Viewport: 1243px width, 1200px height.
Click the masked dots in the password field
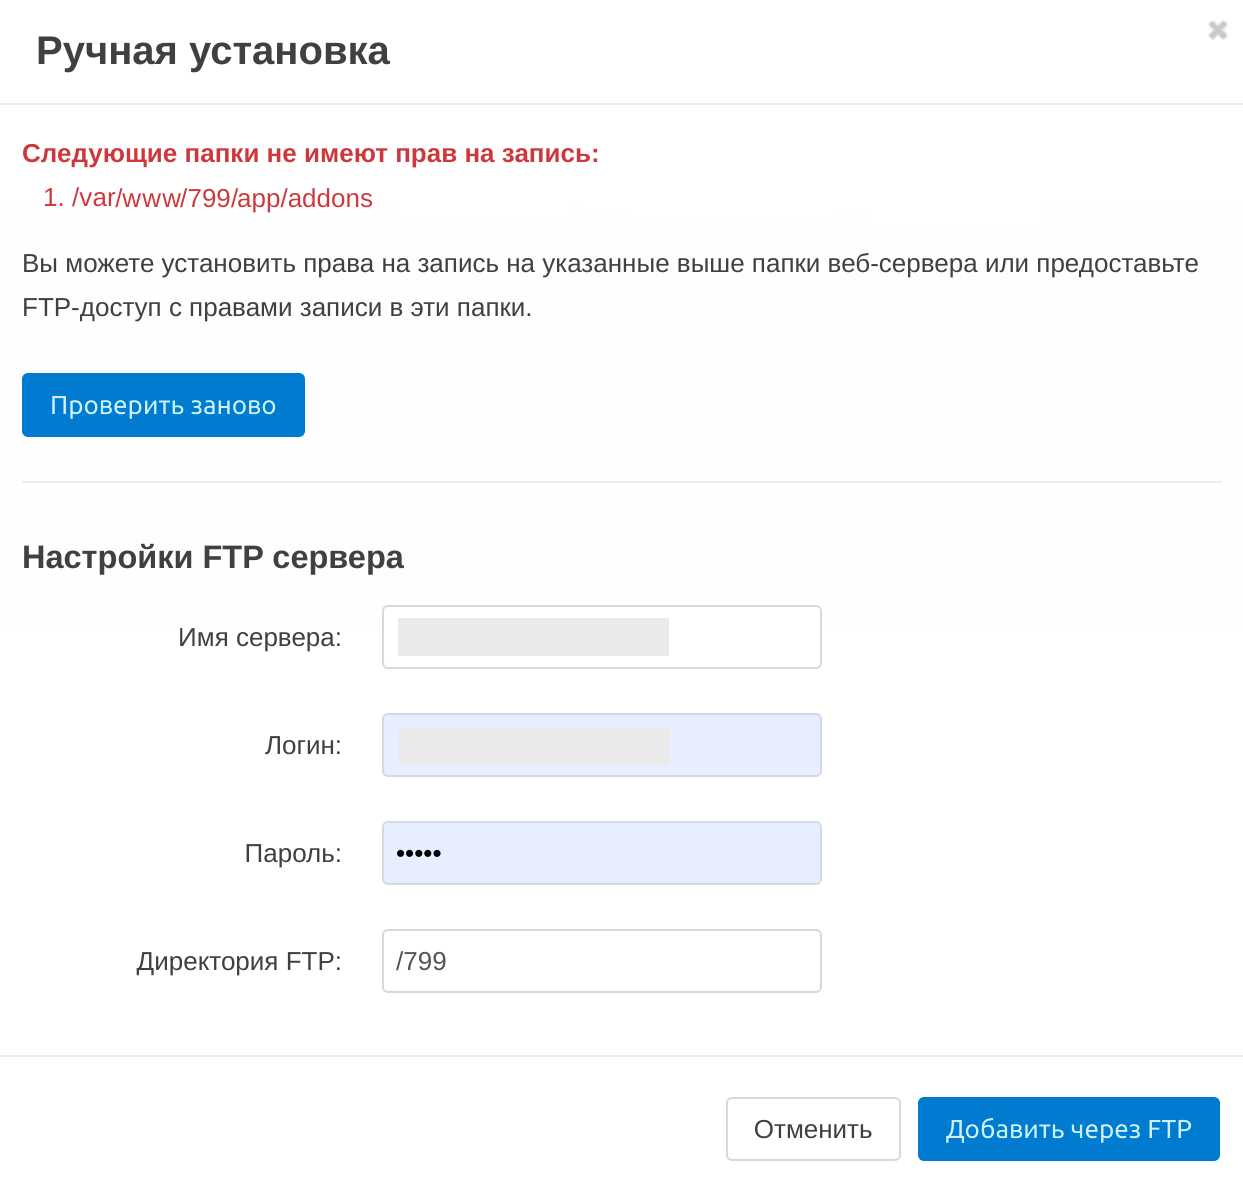point(418,853)
